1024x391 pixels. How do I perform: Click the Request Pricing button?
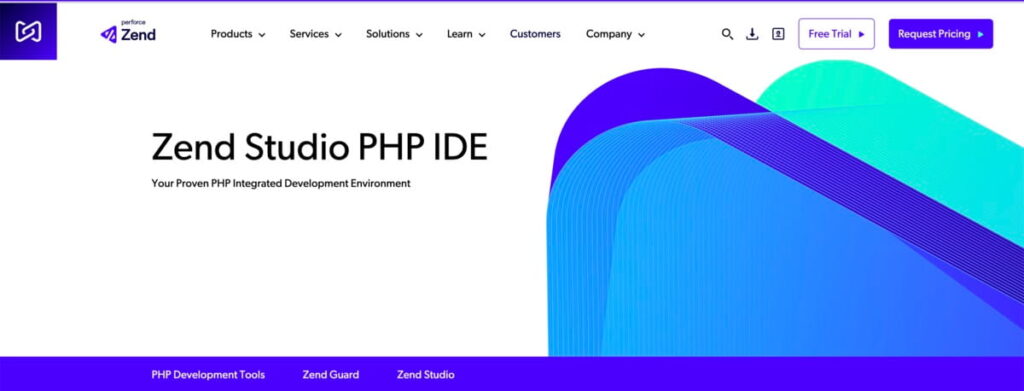(x=940, y=34)
